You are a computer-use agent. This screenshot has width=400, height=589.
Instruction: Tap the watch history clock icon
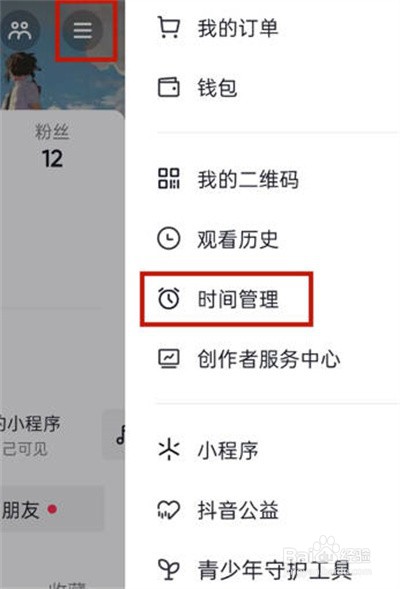[168, 238]
